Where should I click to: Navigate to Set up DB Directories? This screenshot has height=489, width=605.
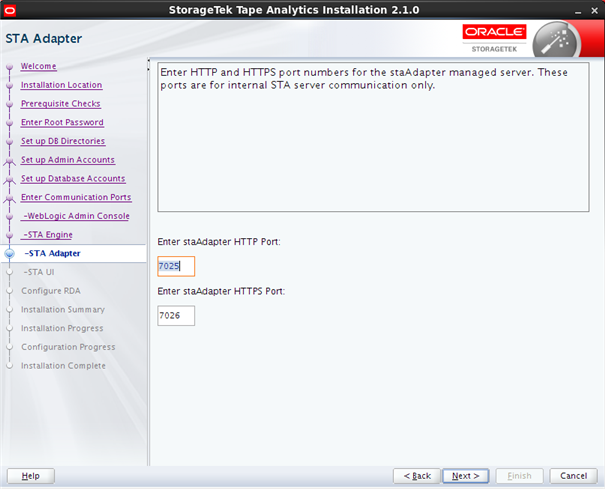click(63, 141)
